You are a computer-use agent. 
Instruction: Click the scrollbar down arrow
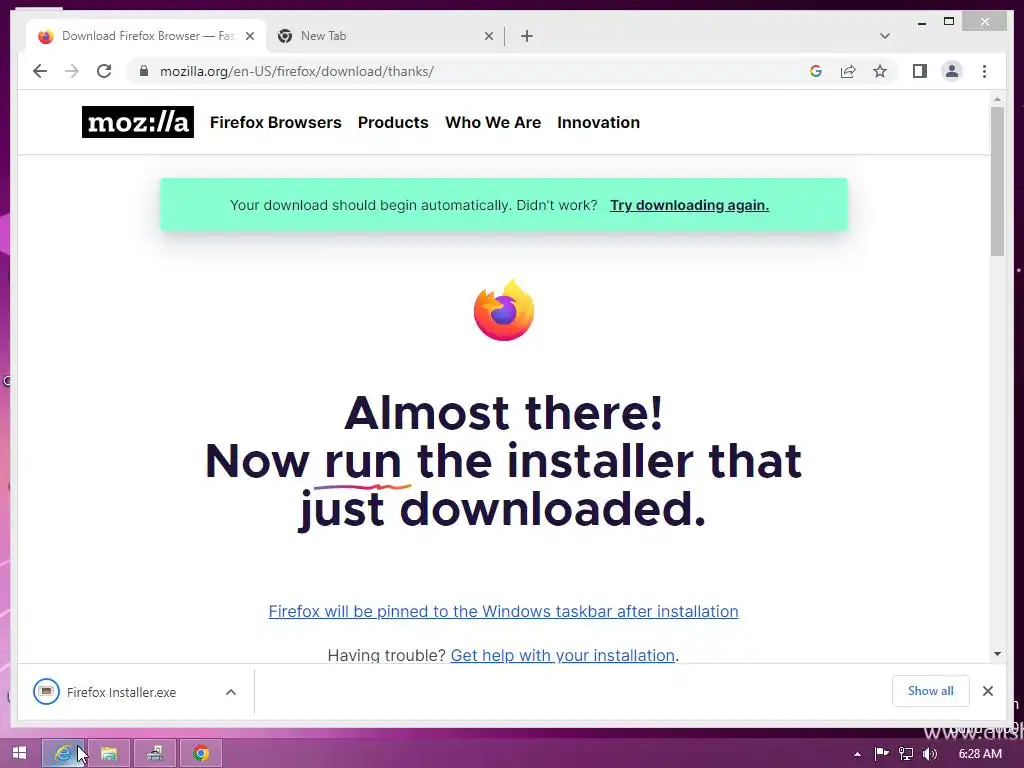pos(997,654)
